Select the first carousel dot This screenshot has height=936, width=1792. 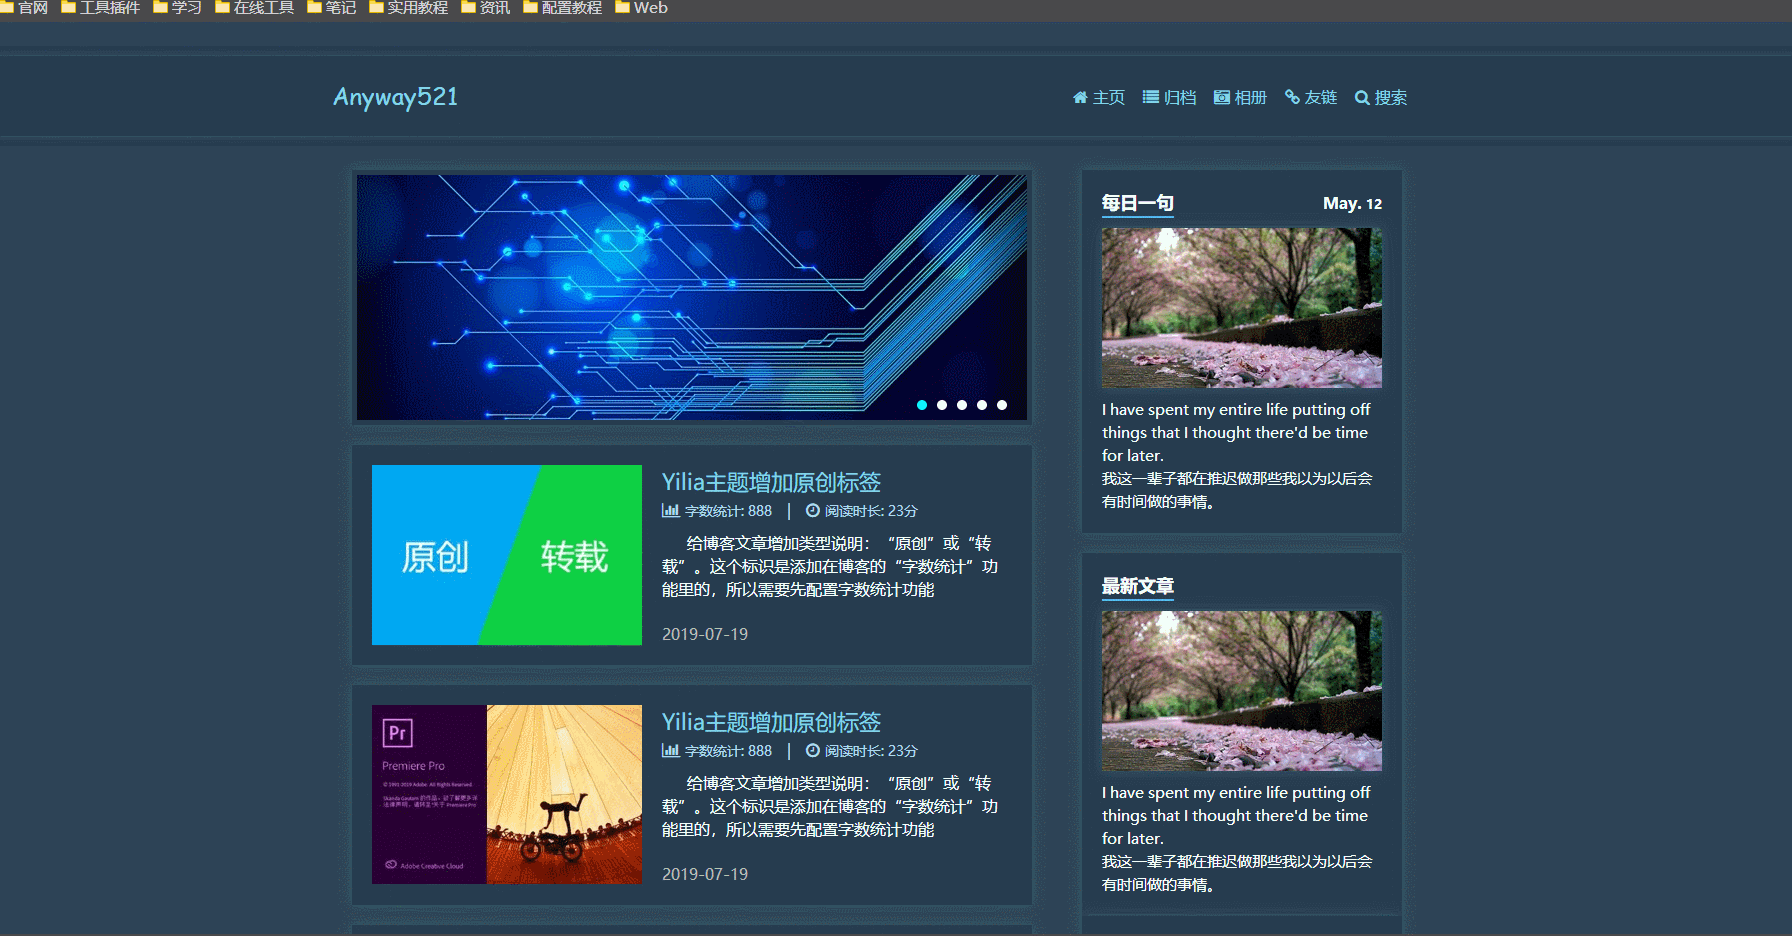click(x=922, y=405)
